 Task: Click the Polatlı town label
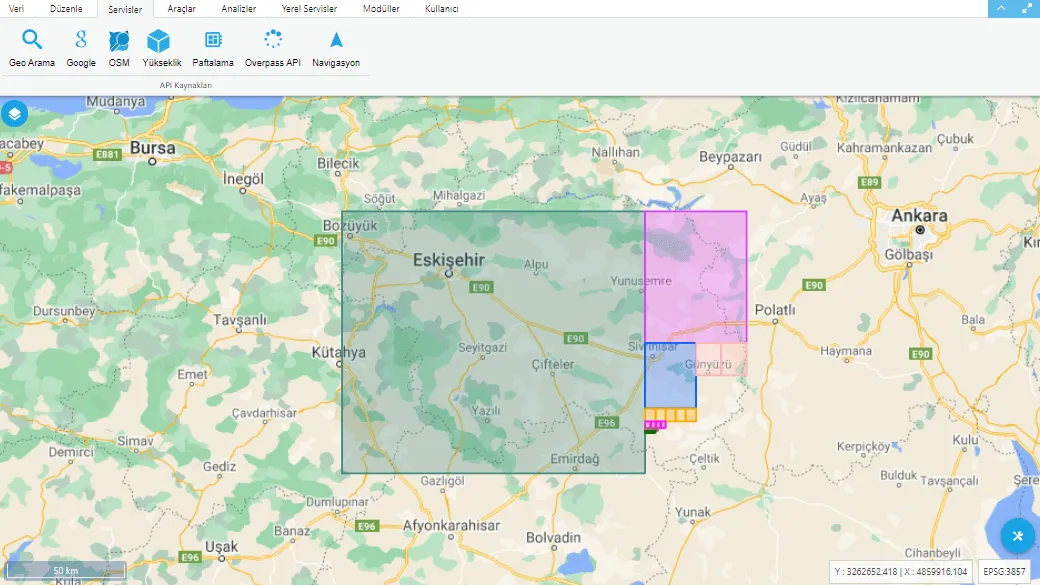click(775, 310)
